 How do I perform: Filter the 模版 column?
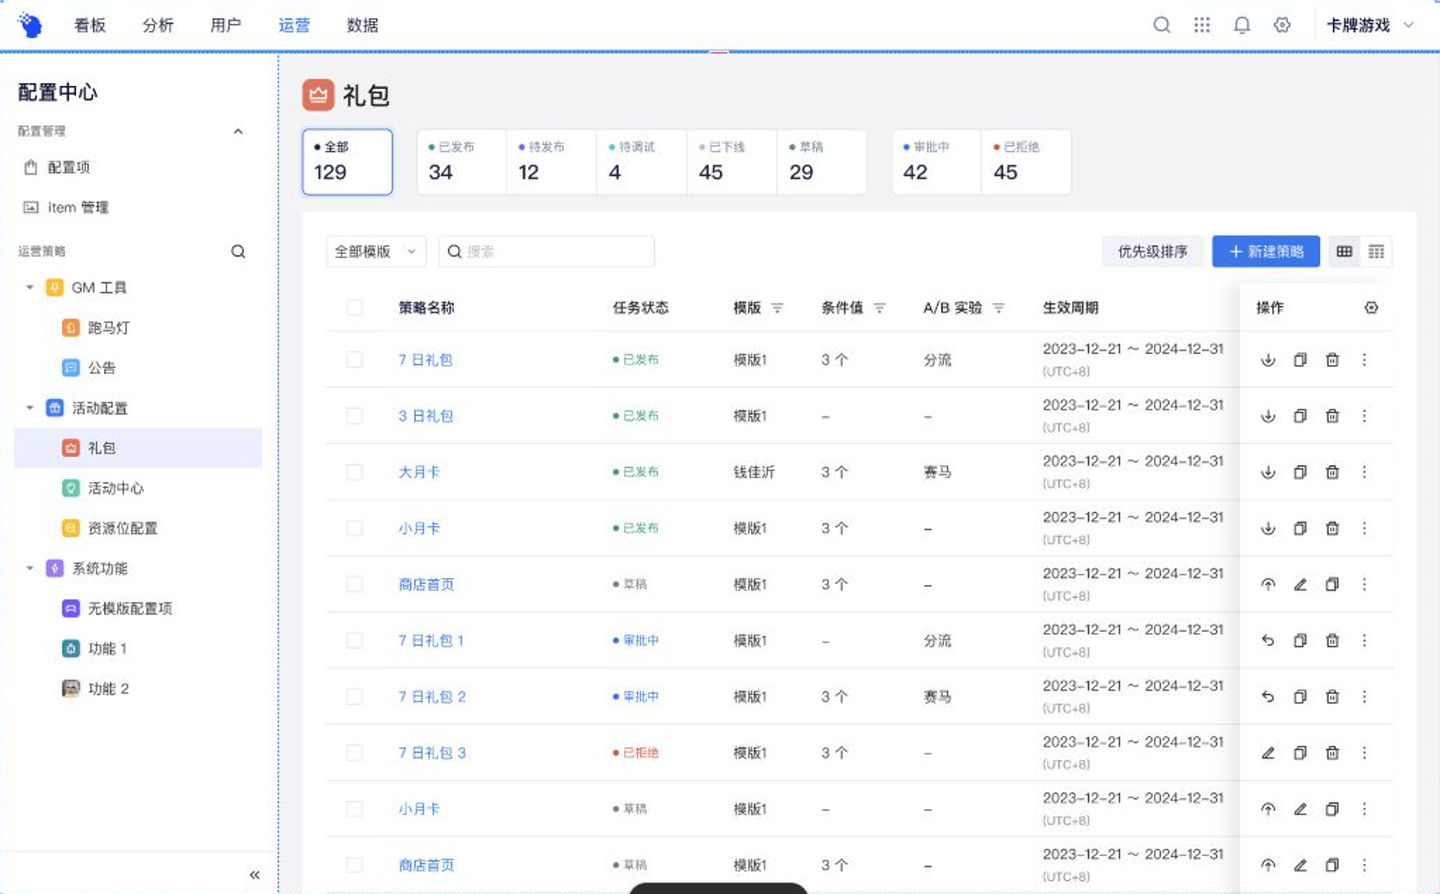[x=777, y=308]
